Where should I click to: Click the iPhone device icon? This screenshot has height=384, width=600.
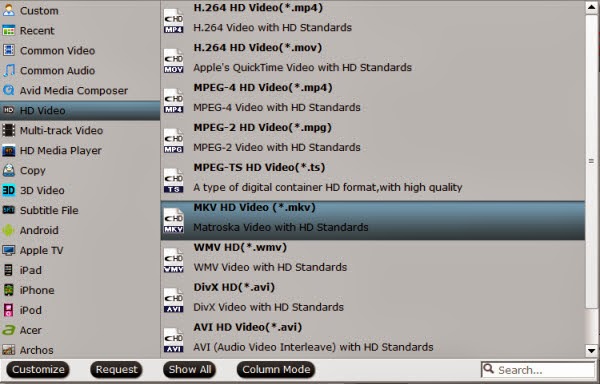[8, 290]
